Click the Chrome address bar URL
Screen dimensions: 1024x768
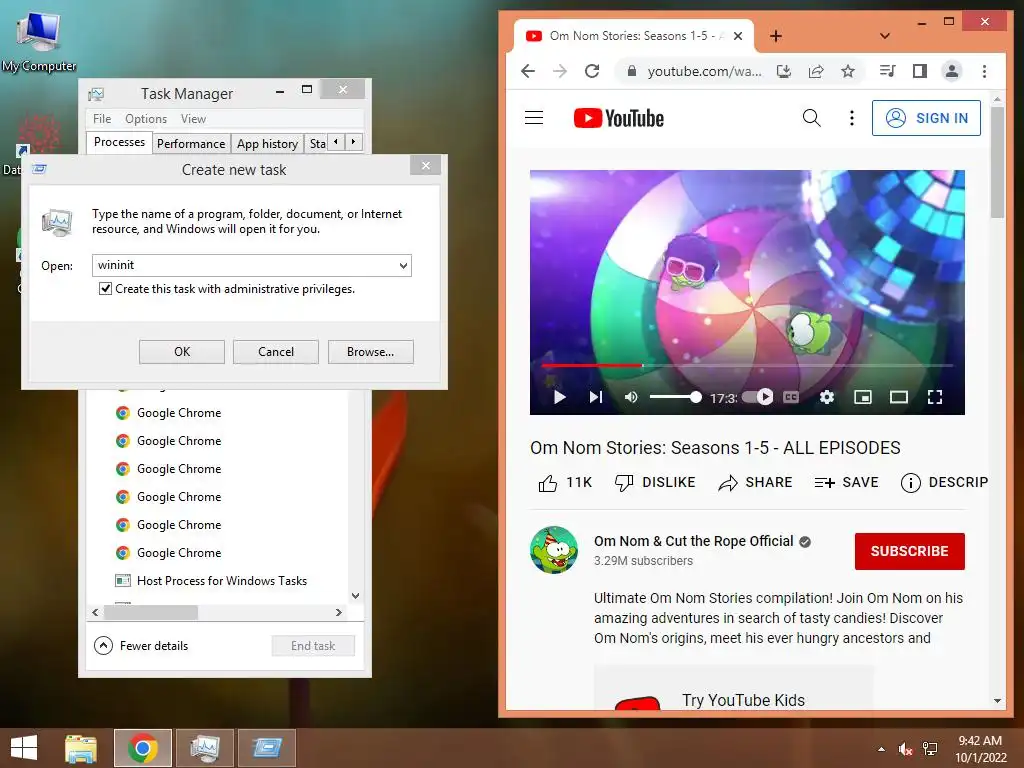click(x=704, y=72)
